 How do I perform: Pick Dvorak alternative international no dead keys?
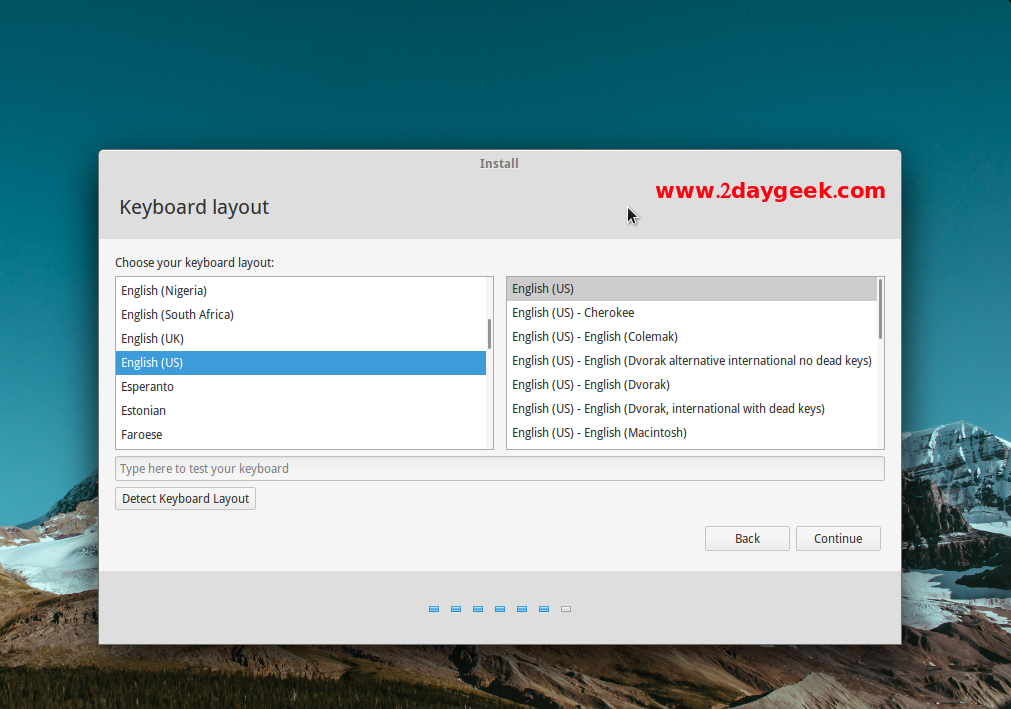pos(691,360)
